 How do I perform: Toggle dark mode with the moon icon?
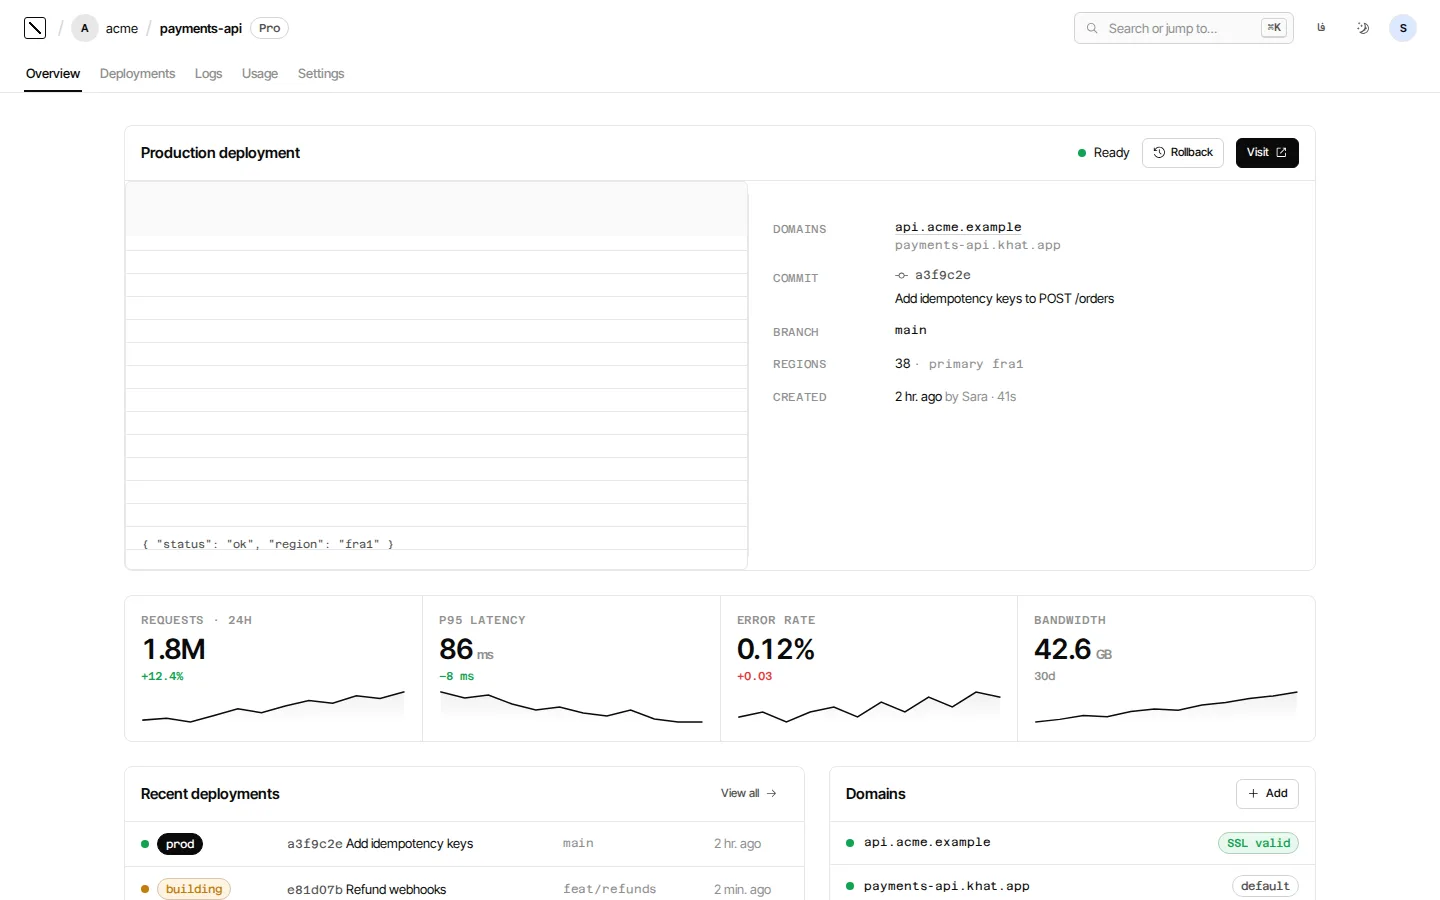click(1362, 28)
